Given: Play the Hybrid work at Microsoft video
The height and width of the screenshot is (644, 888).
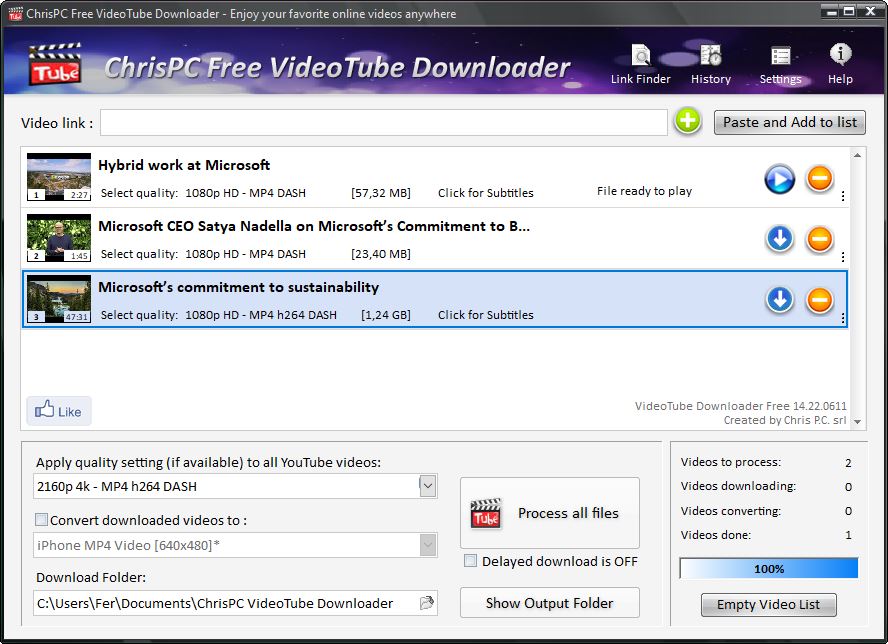Looking at the screenshot, I should tap(779, 179).
